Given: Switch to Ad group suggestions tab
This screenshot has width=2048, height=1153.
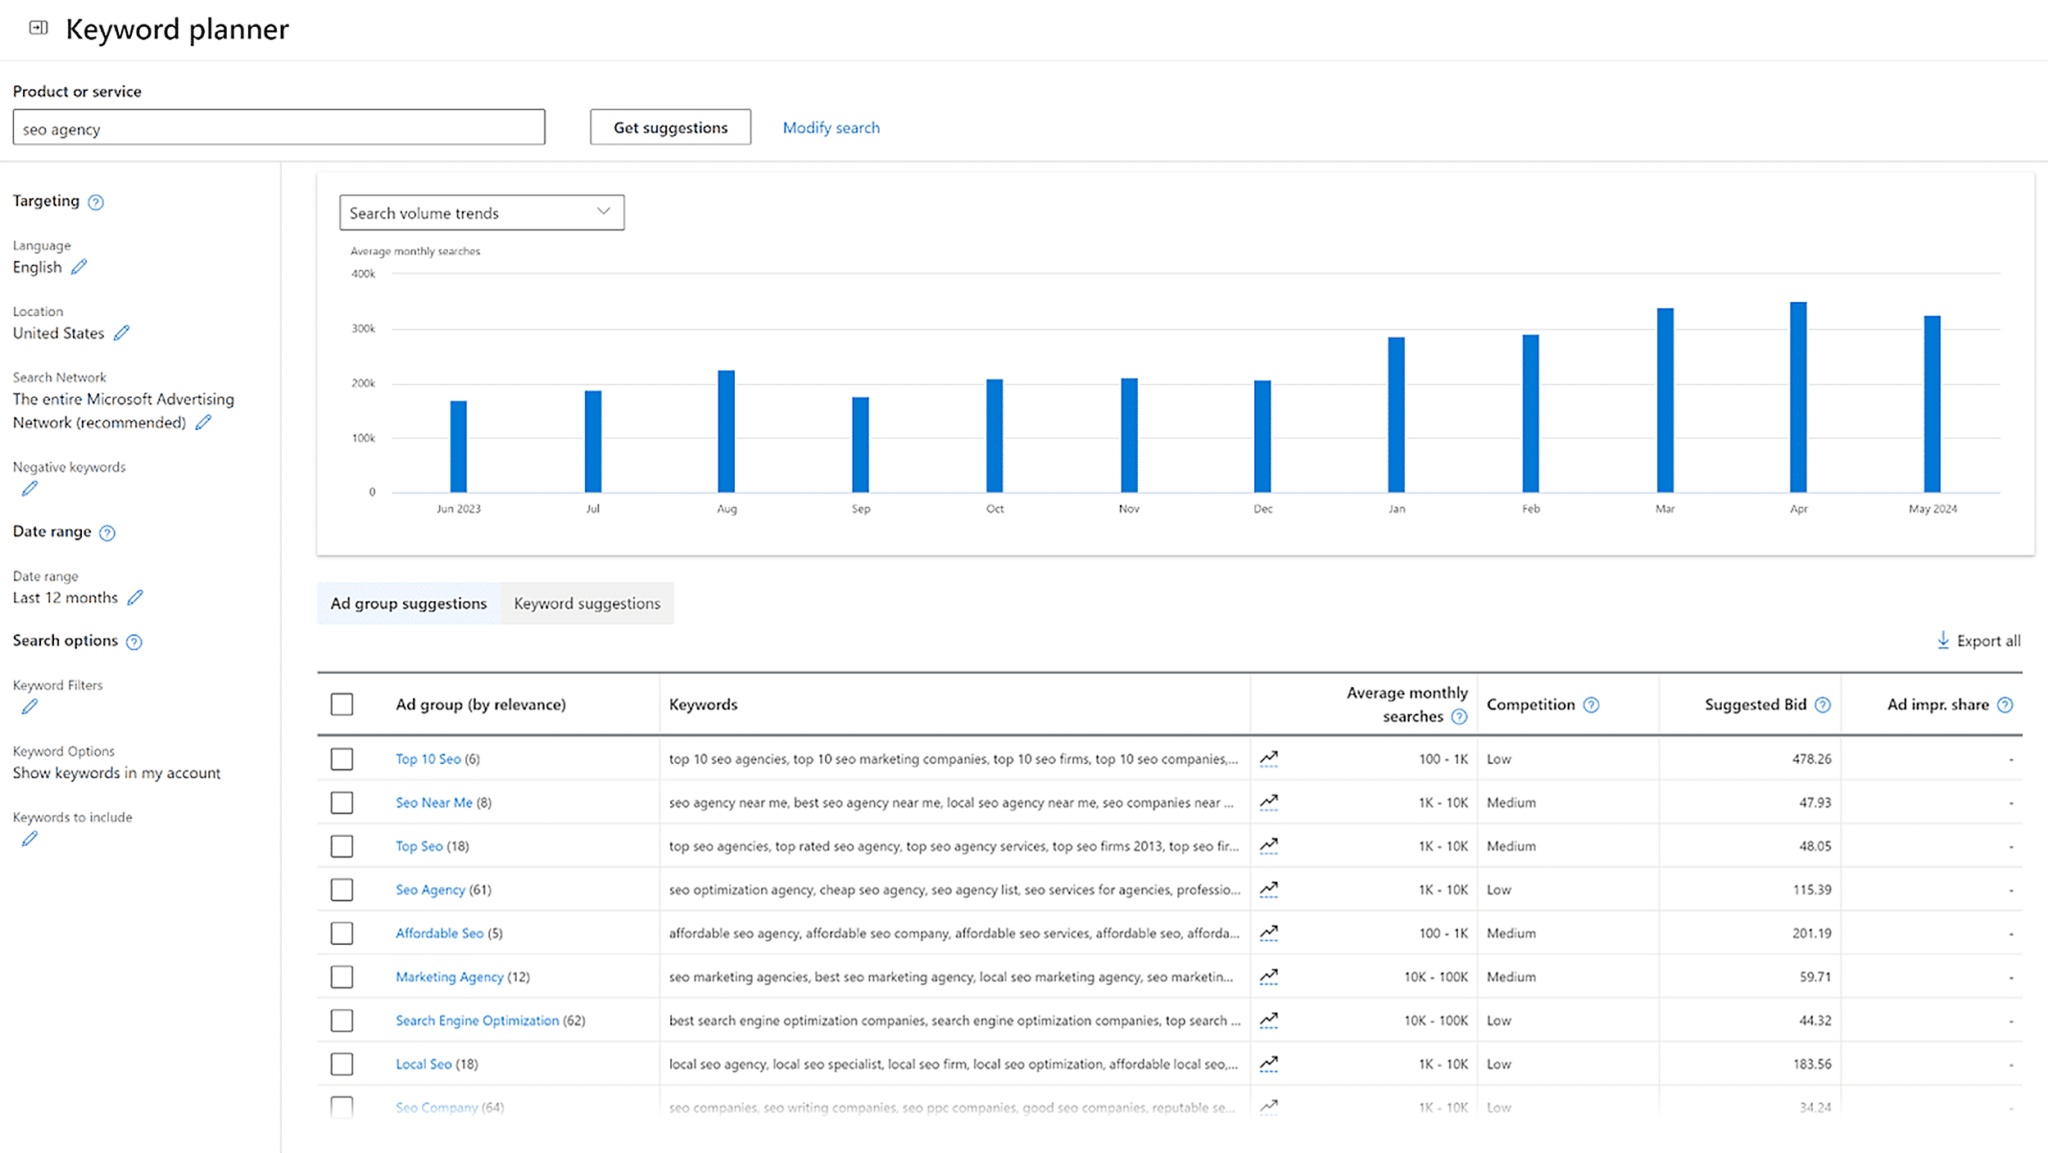Looking at the screenshot, I should pos(409,603).
